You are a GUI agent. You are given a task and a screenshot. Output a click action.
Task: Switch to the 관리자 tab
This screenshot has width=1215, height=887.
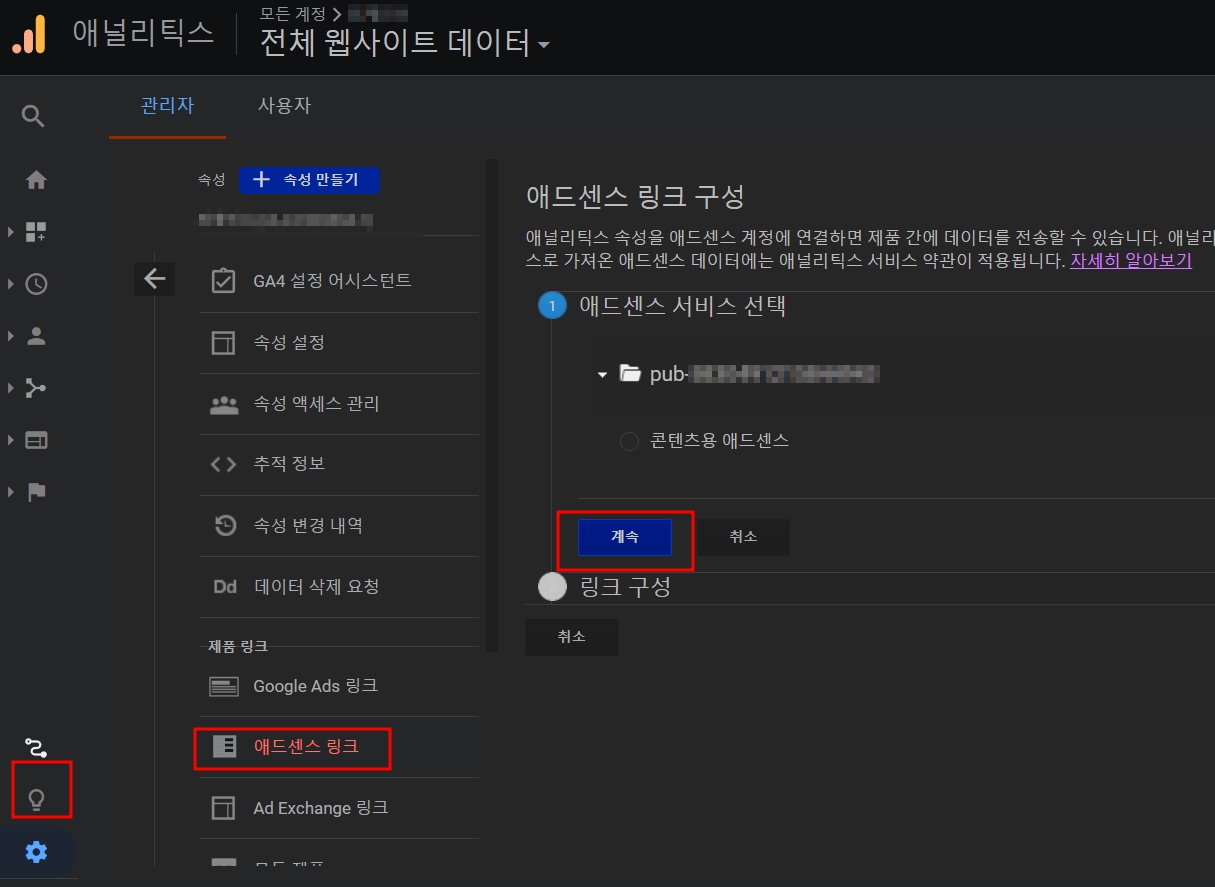click(x=167, y=106)
